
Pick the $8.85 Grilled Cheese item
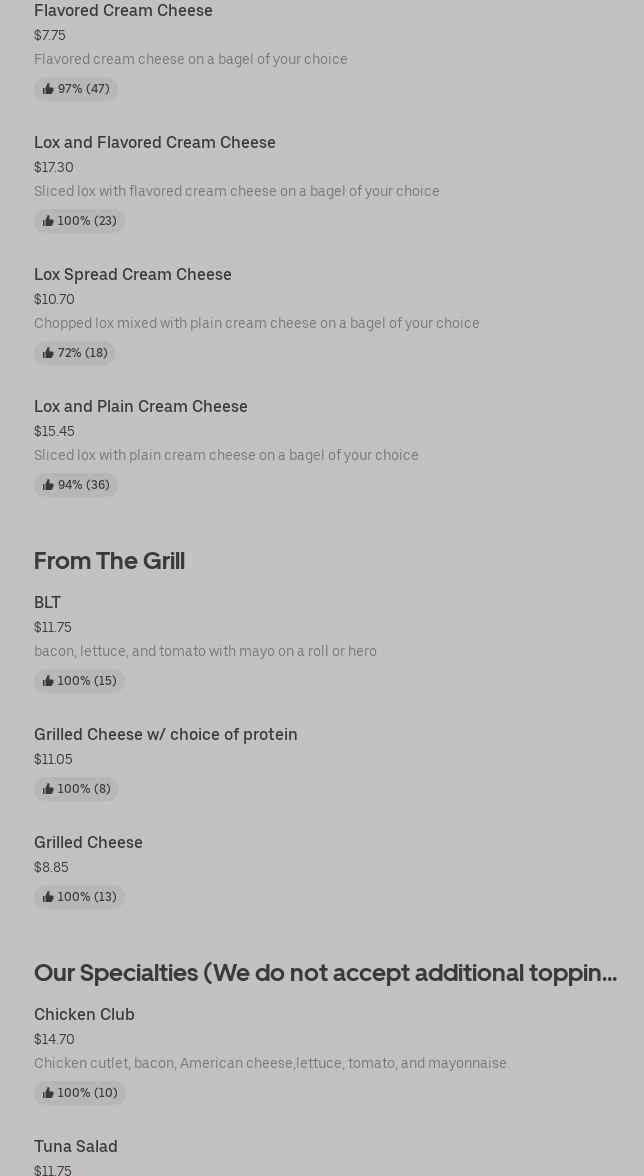pyautogui.click(x=88, y=843)
